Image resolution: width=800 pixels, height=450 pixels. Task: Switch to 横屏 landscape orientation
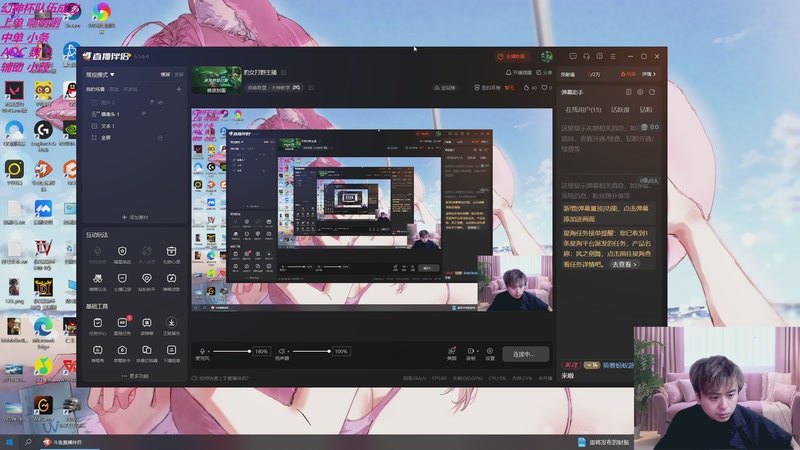(x=165, y=74)
